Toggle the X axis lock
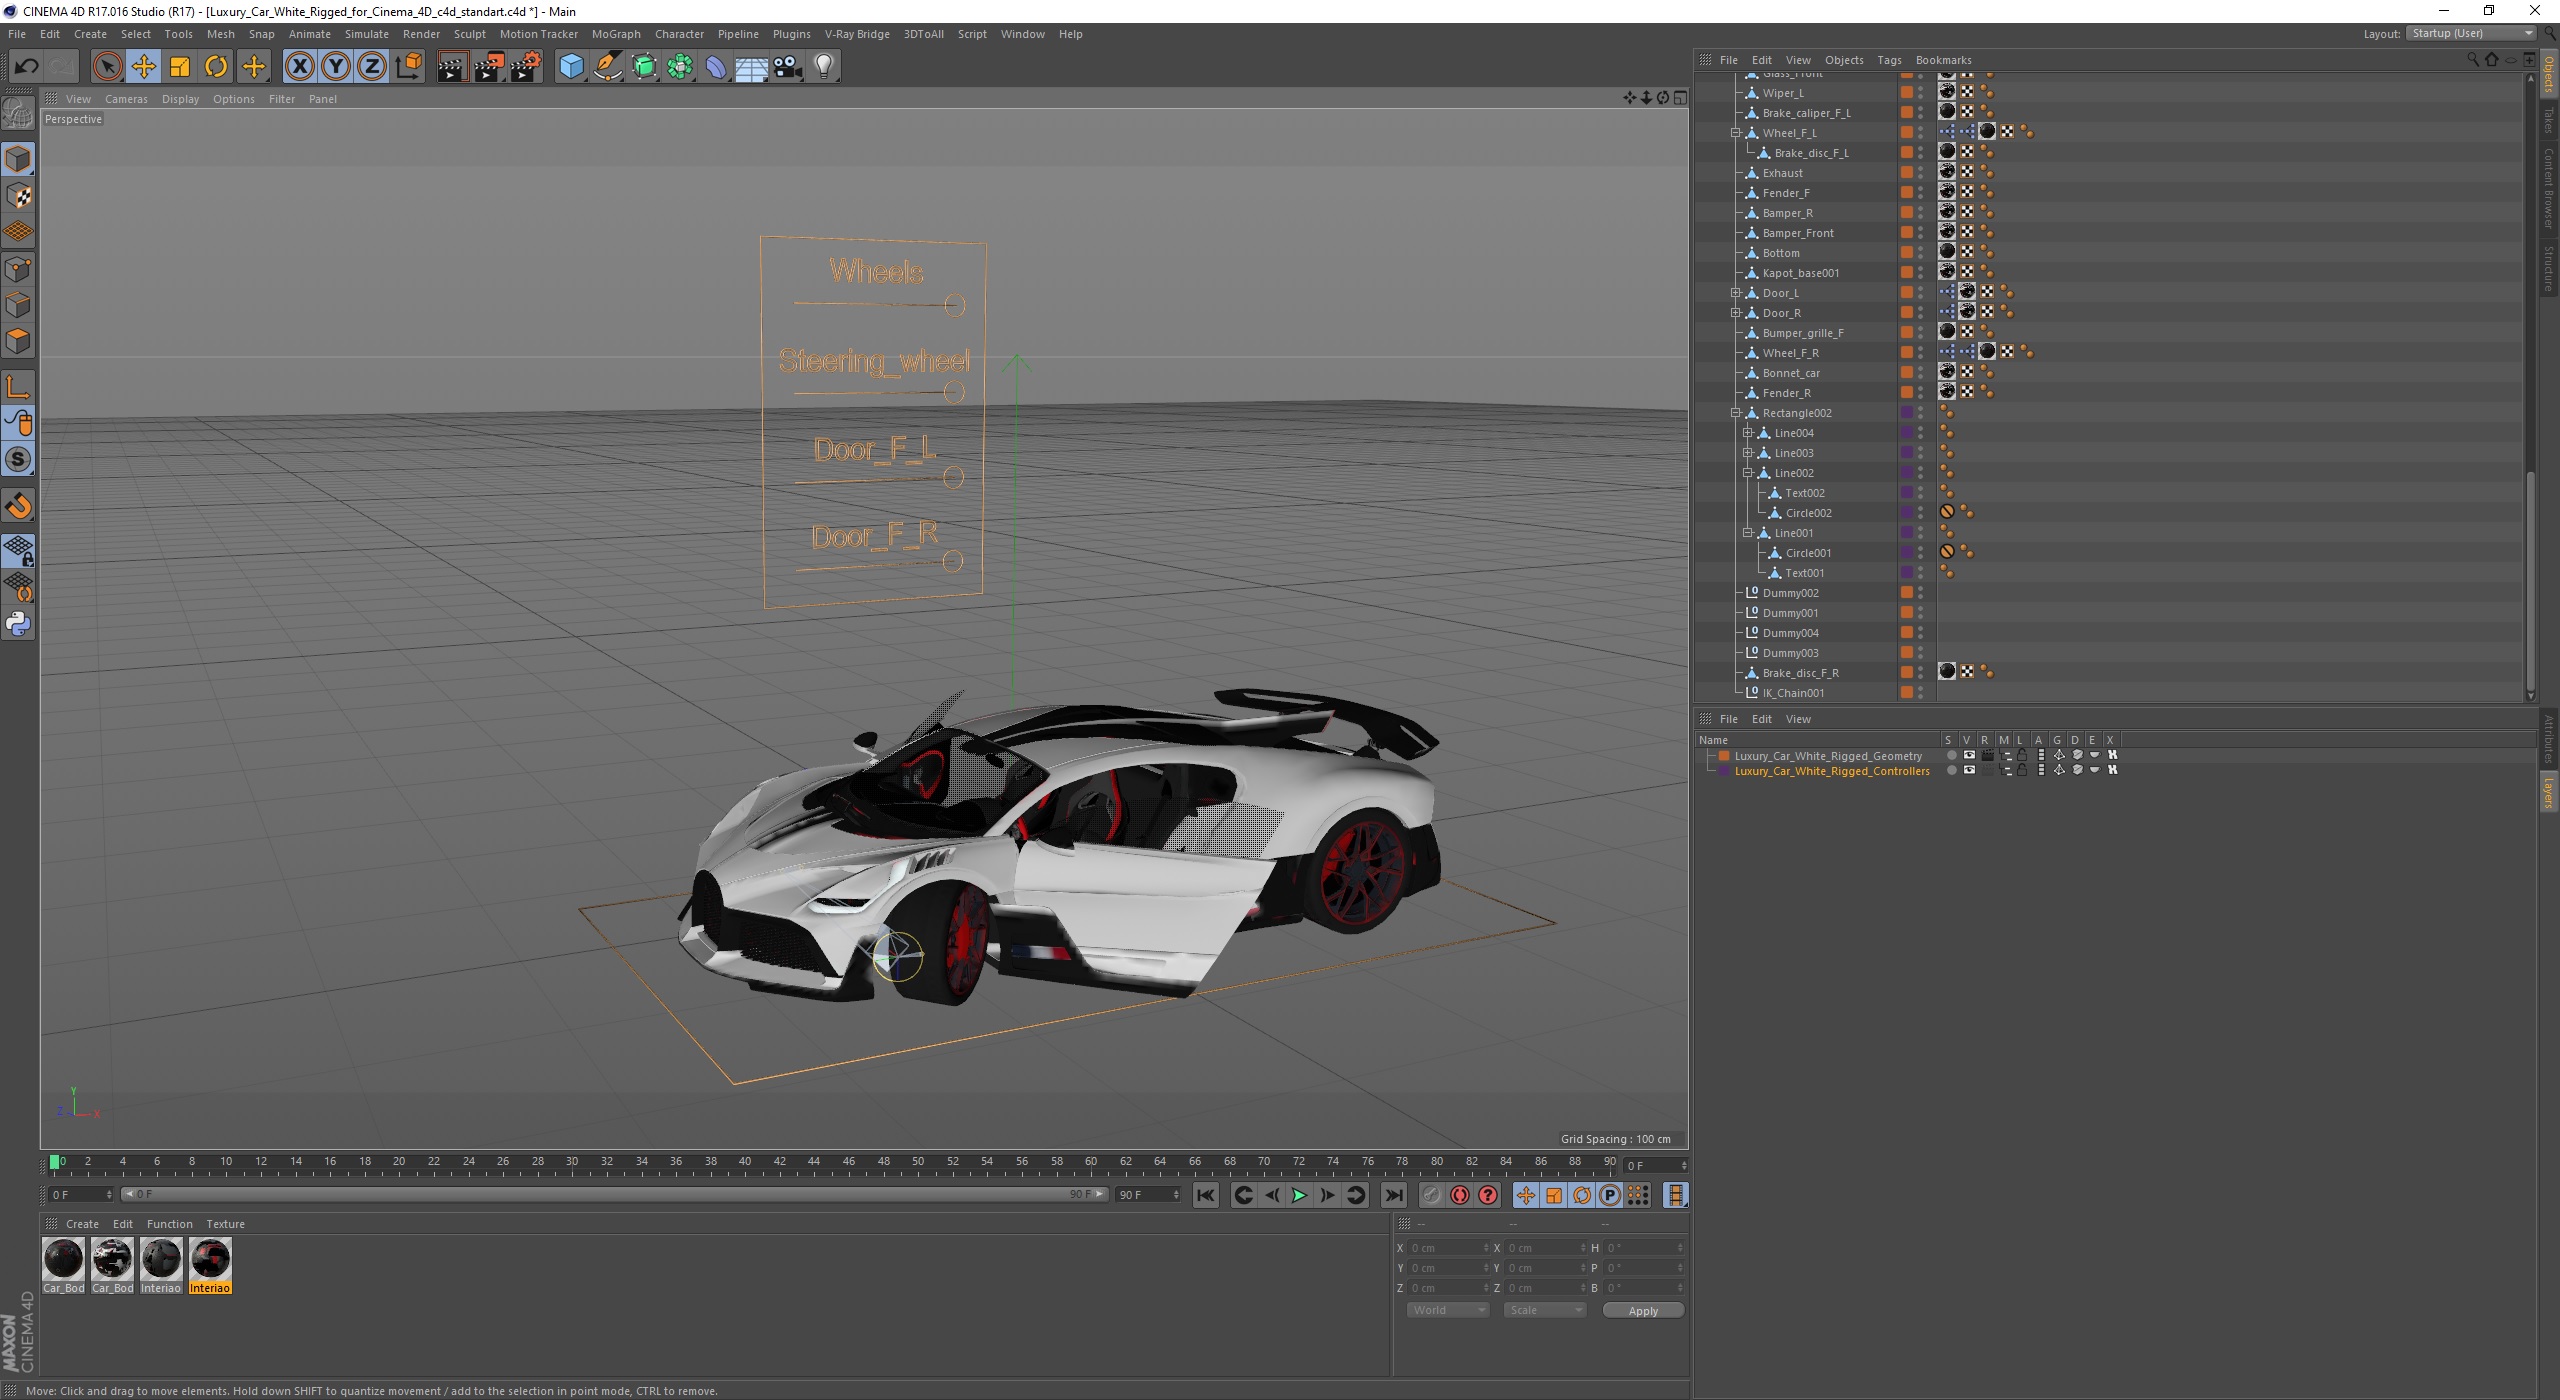 click(x=299, y=67)
